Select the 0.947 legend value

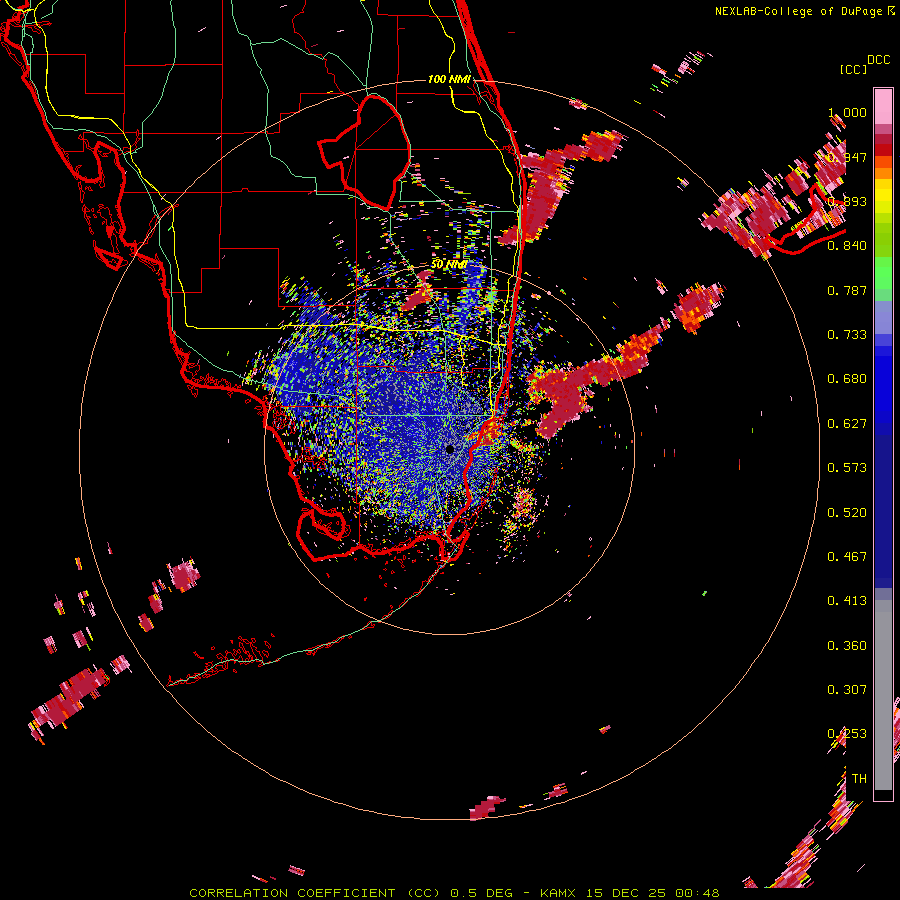[847, 157]
